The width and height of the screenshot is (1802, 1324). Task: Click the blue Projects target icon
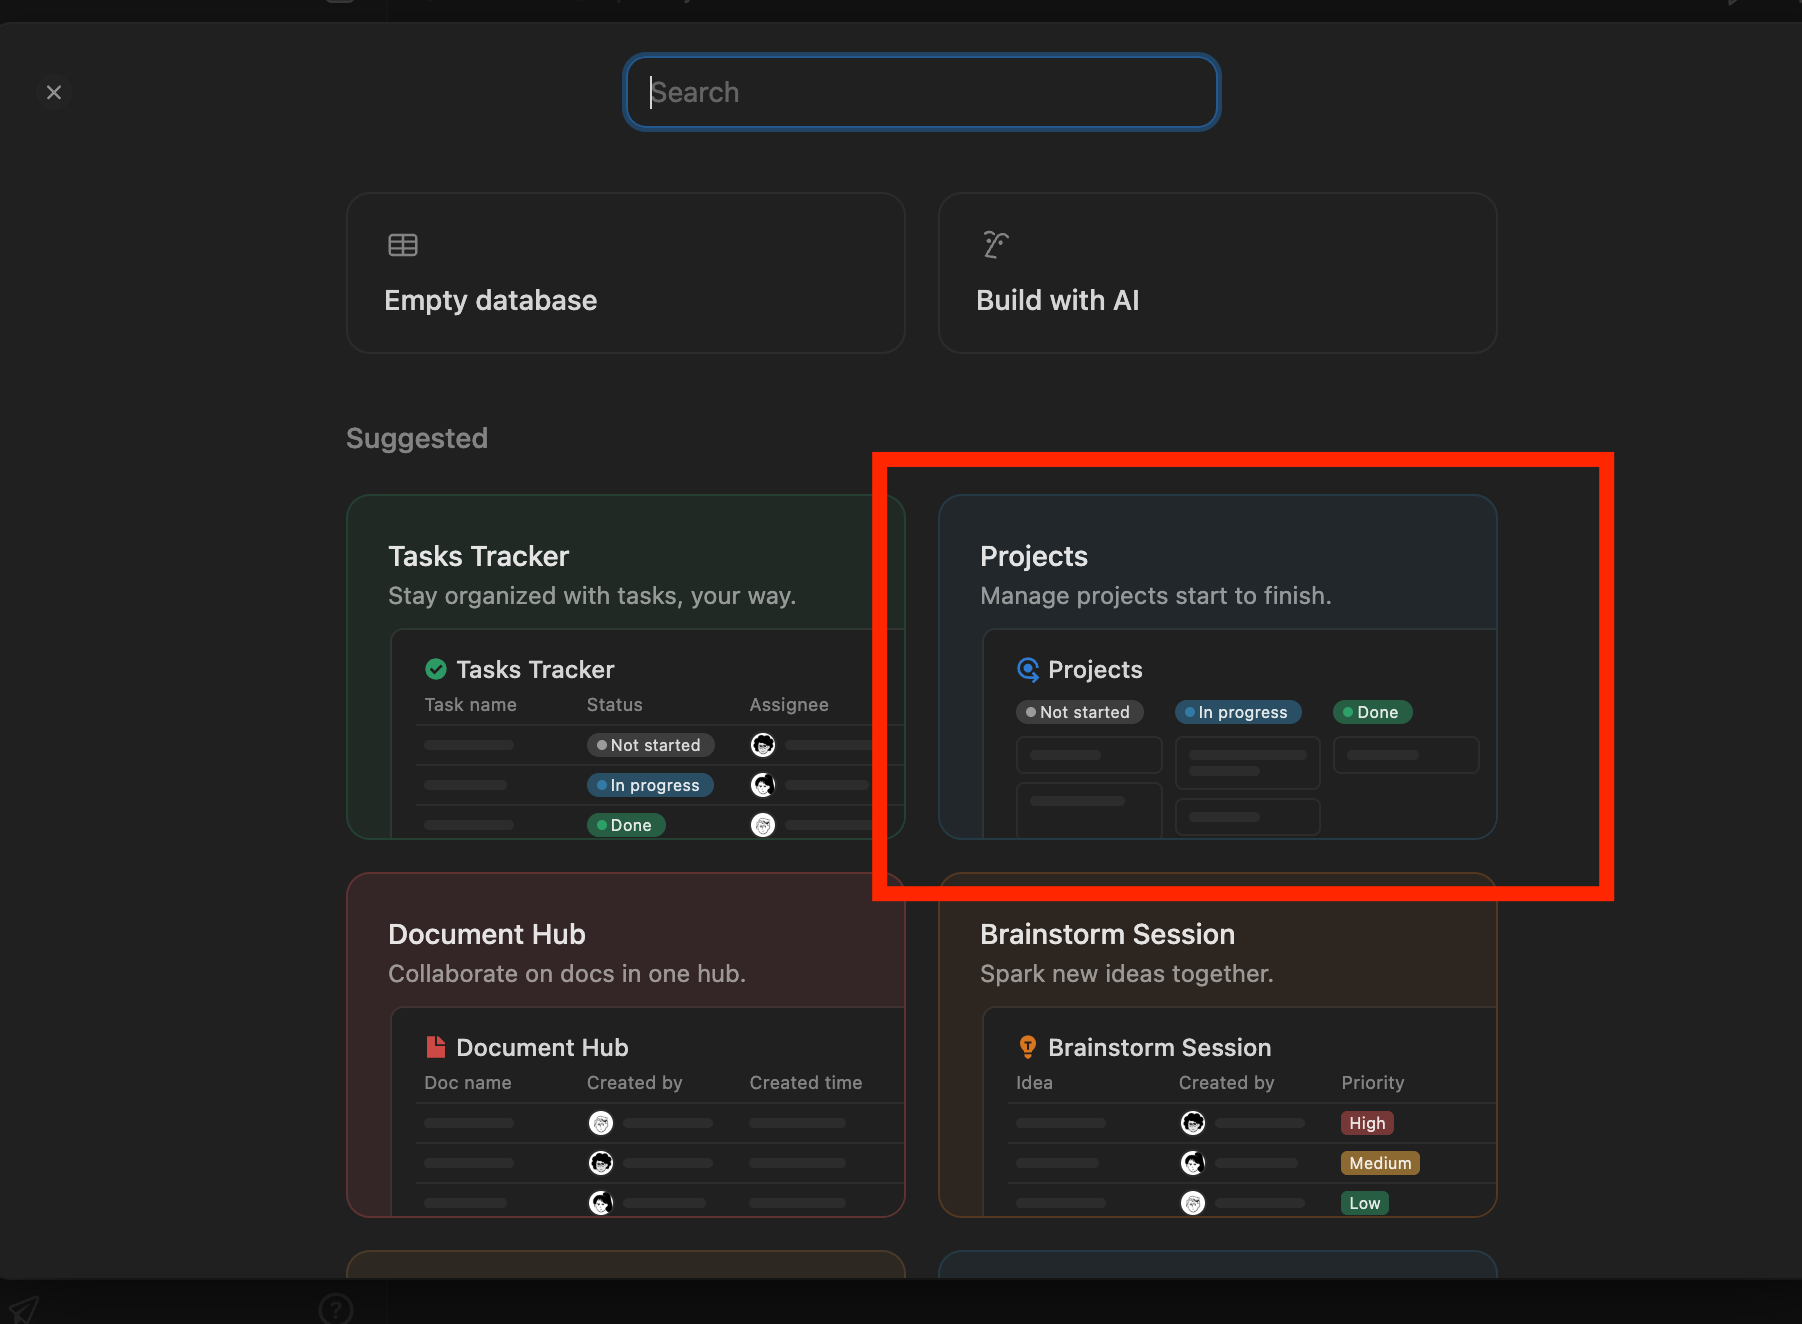point(1028,669)
